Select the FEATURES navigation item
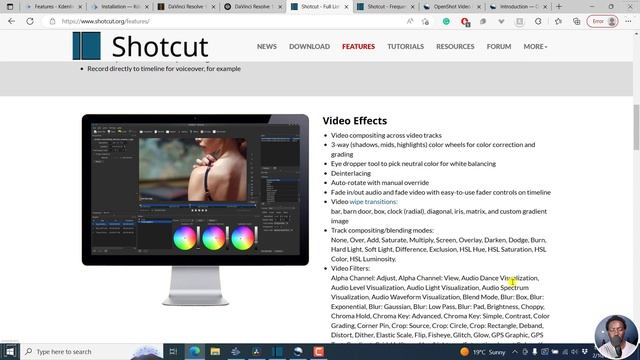This screenshot has height=360, width=640. pos(358,47)
